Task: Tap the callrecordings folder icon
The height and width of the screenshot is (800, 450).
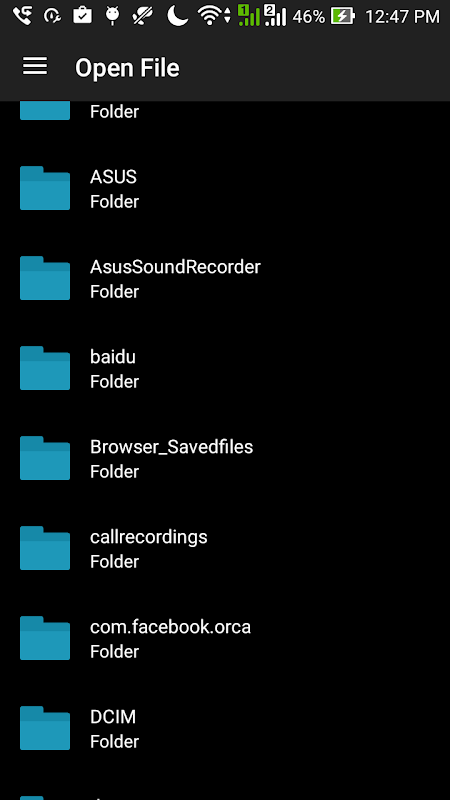Action: (x=45, y=548)
